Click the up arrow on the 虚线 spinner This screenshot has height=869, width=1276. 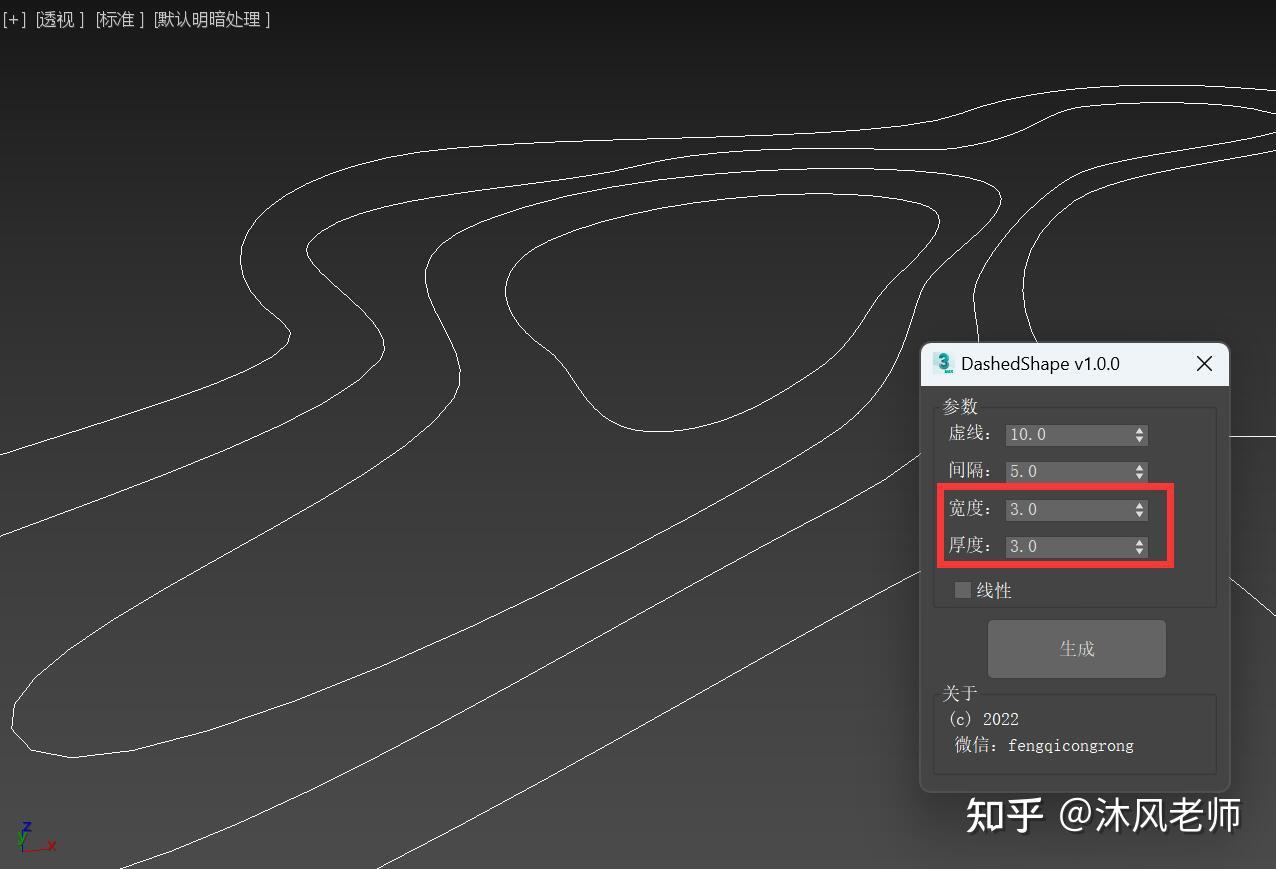click(x=1138, y=429)
